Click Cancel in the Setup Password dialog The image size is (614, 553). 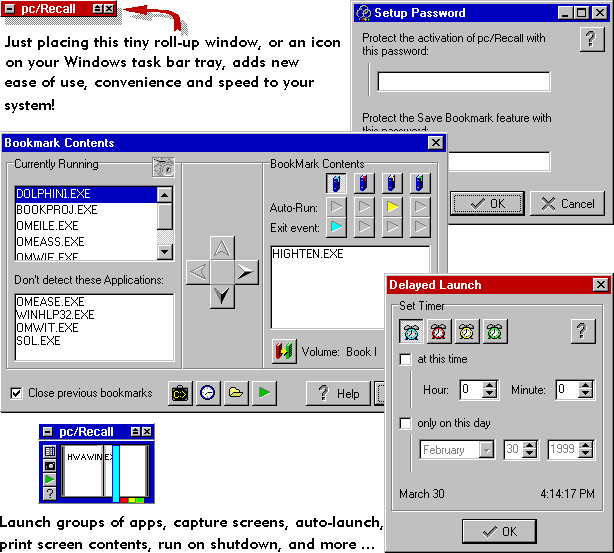[x=567, y=204]
